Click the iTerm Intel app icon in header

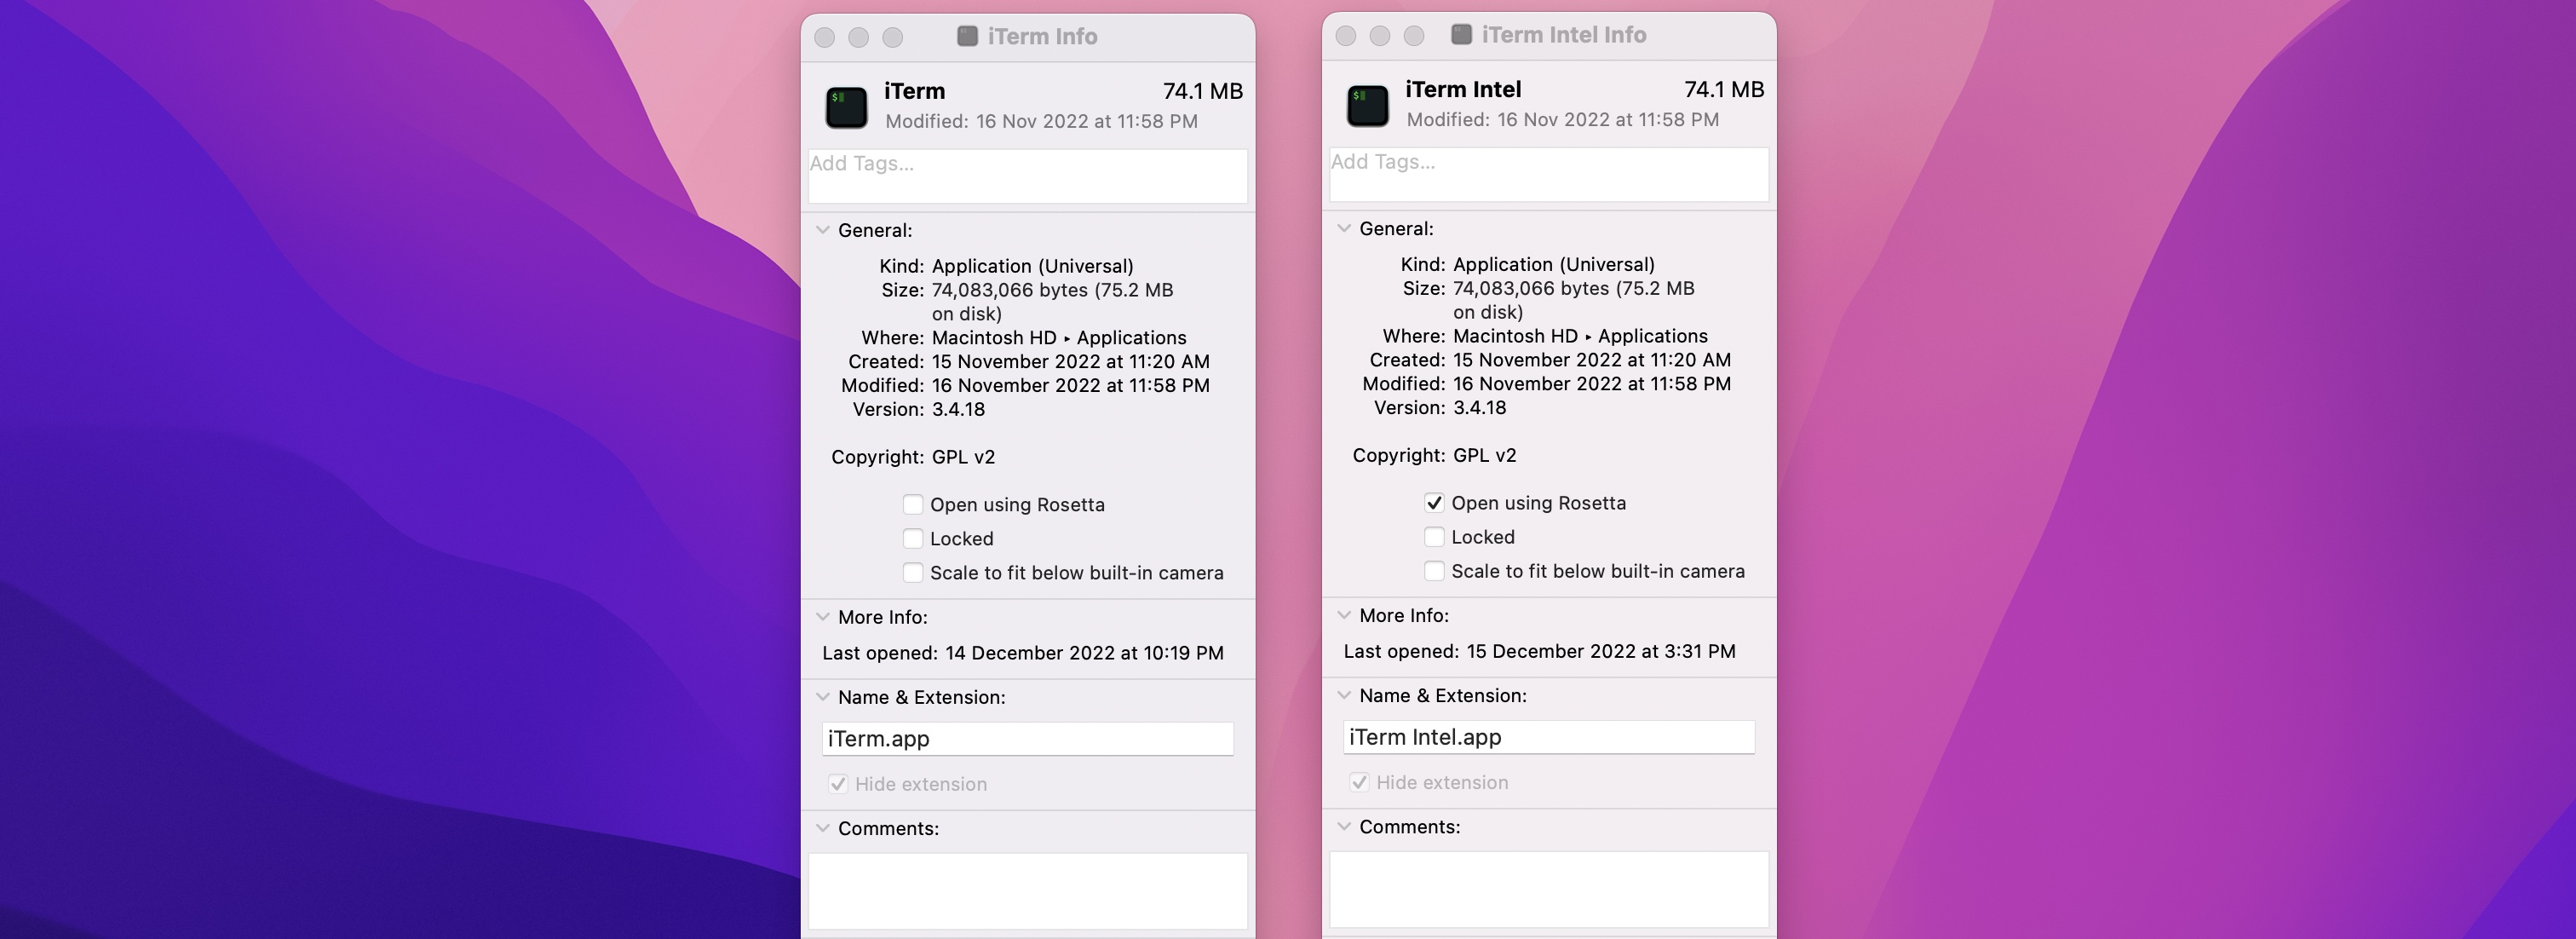pyautogui.click(x=1367, y=105)
